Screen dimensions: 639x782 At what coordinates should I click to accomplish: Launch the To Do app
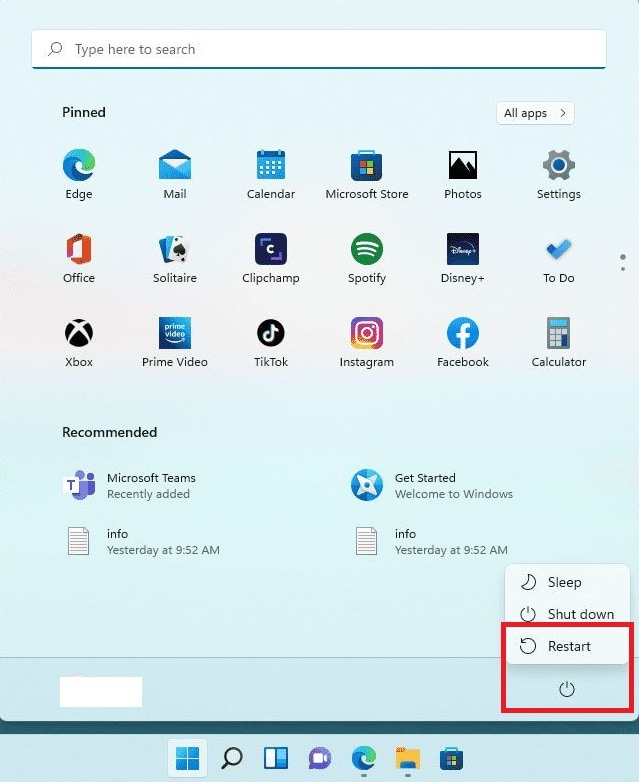coord(559,258)
